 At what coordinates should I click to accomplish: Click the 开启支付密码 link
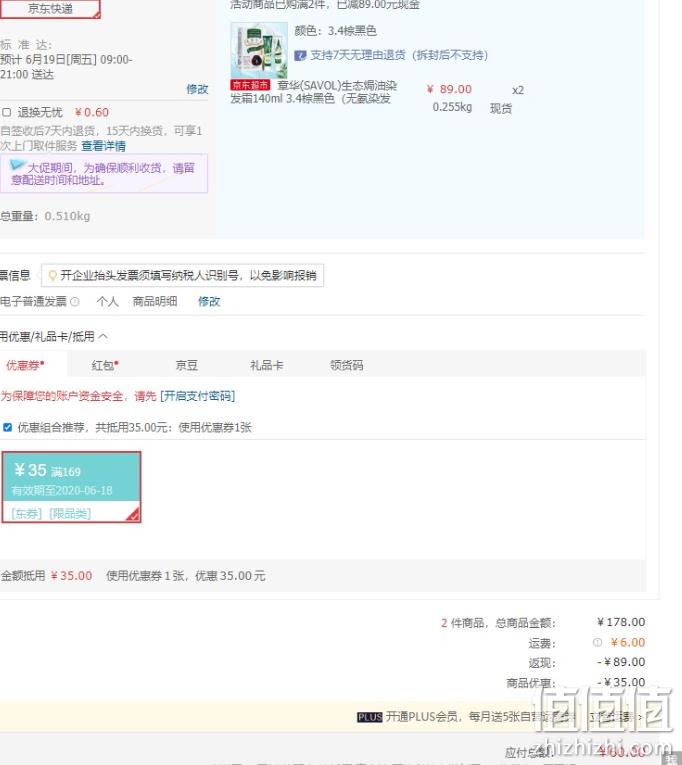198,396
